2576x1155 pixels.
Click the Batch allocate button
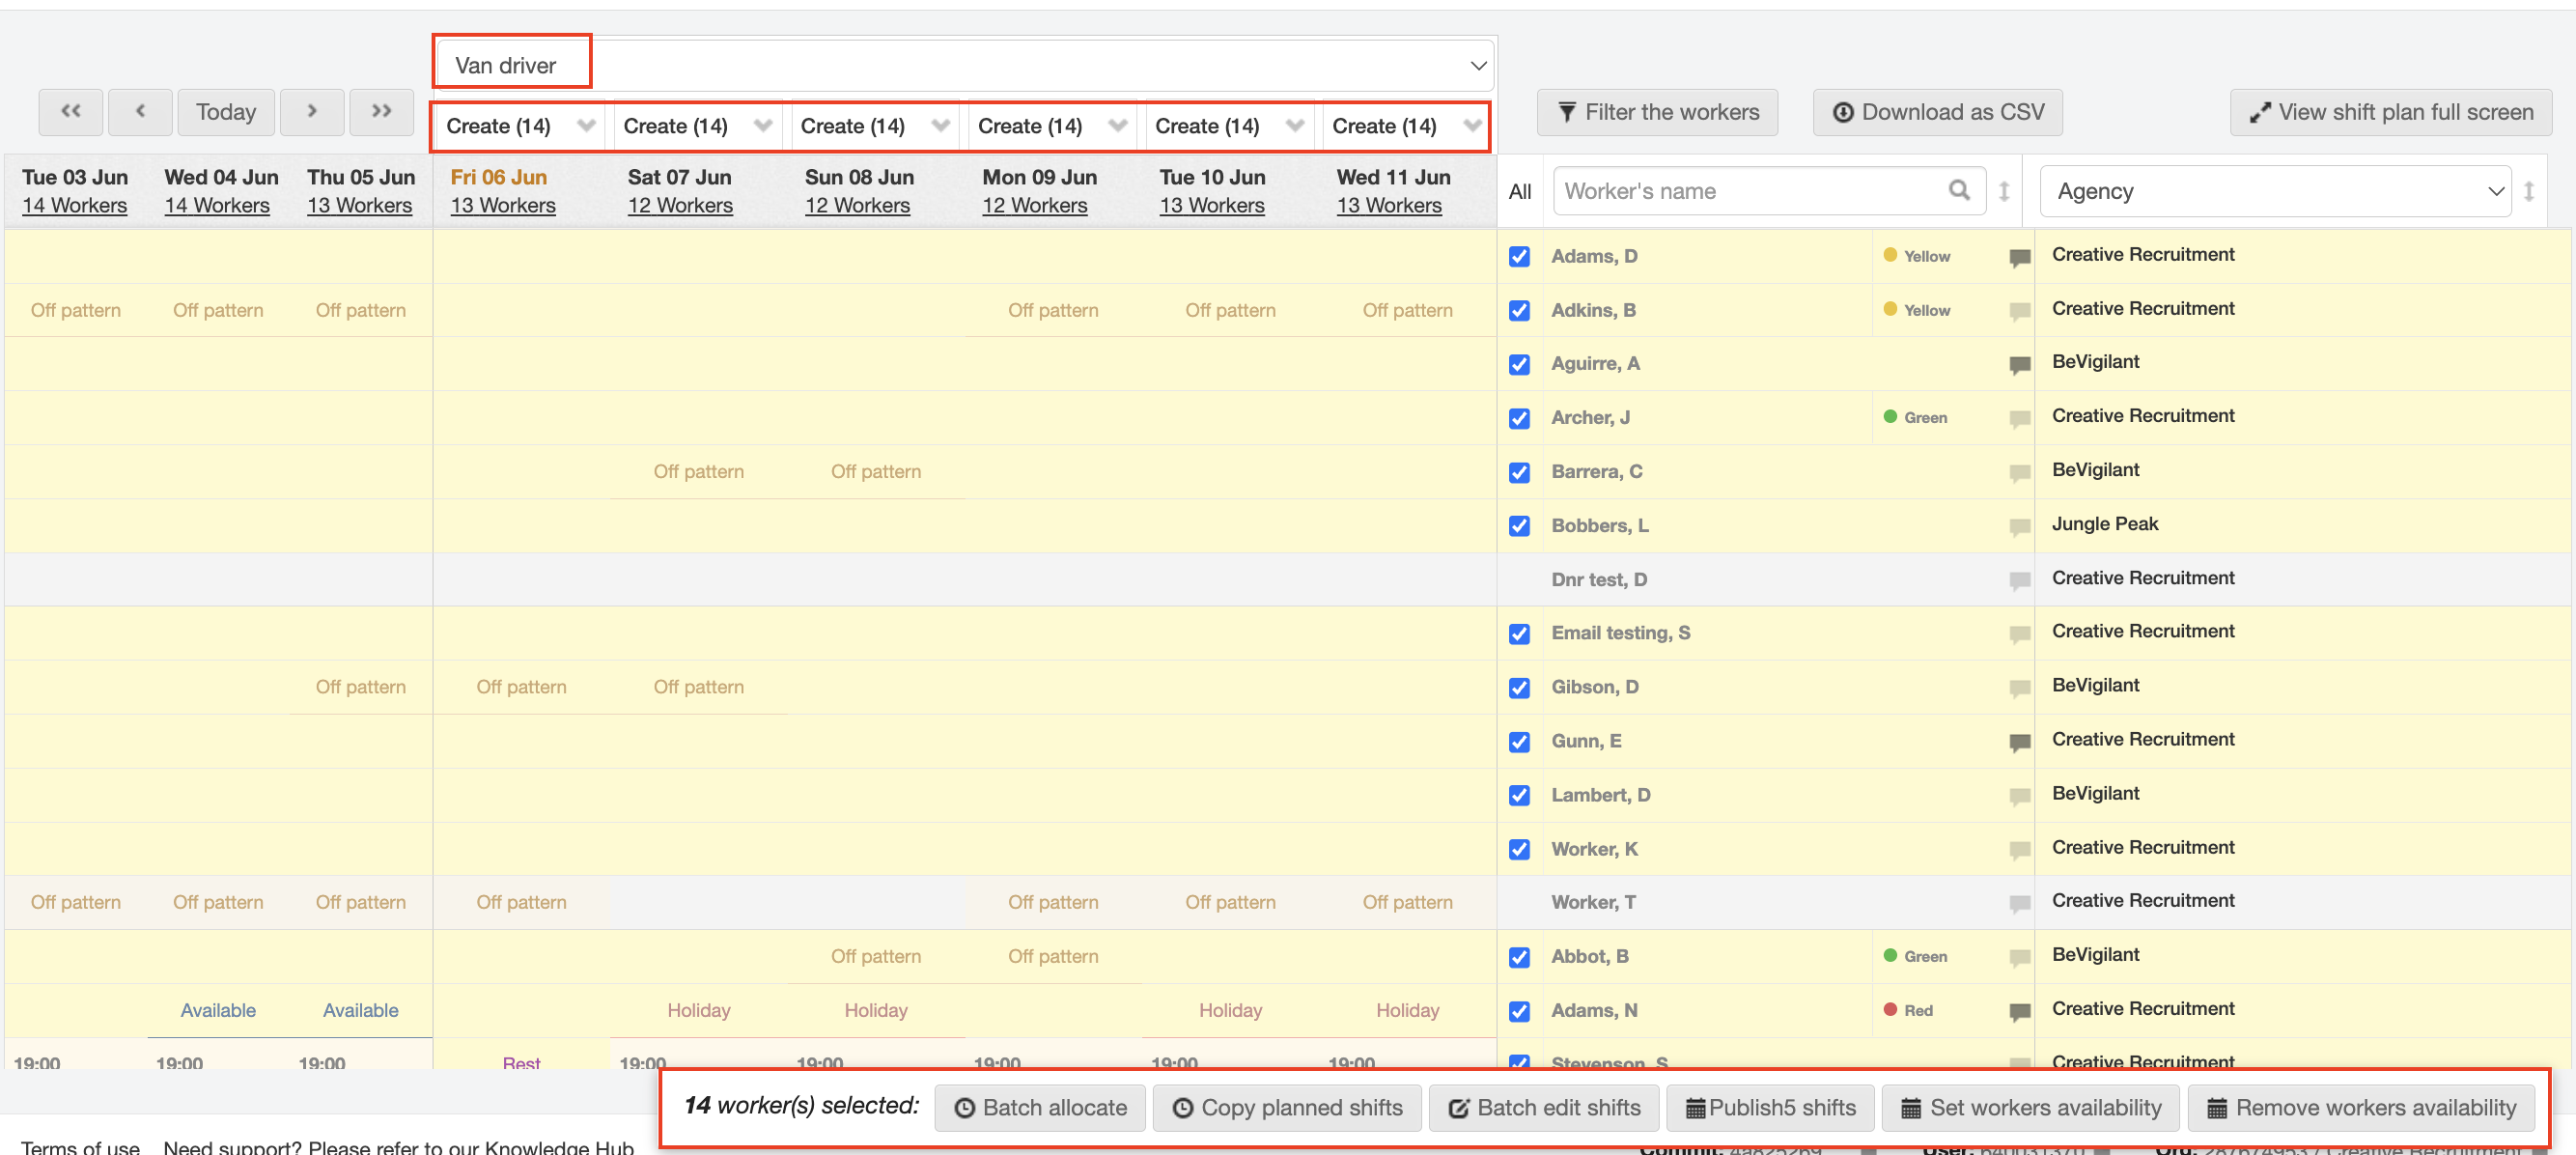tap(1040, 1107)
